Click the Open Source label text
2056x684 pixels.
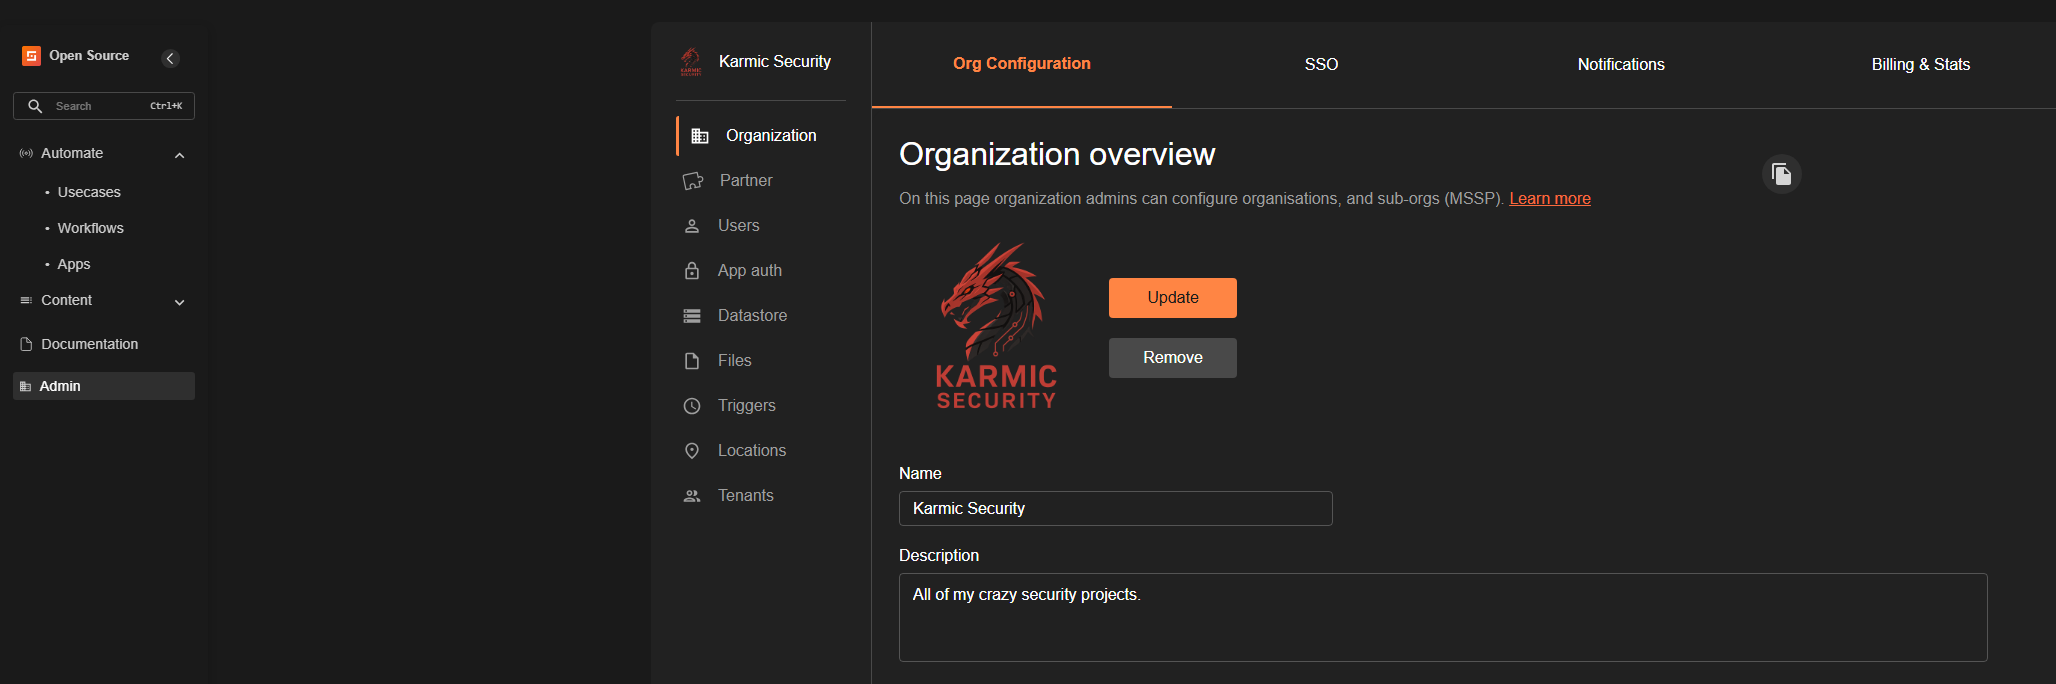click(x=89, y=56)
